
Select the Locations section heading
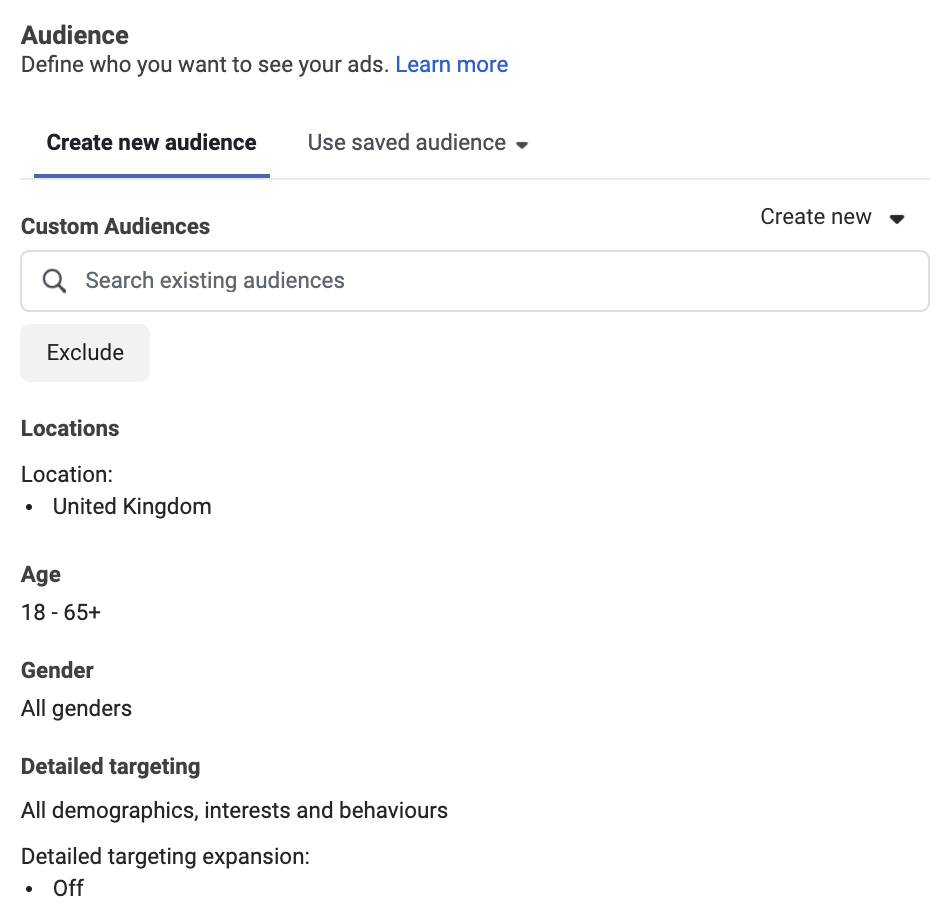pyautogui.click(x=70, y=428)
